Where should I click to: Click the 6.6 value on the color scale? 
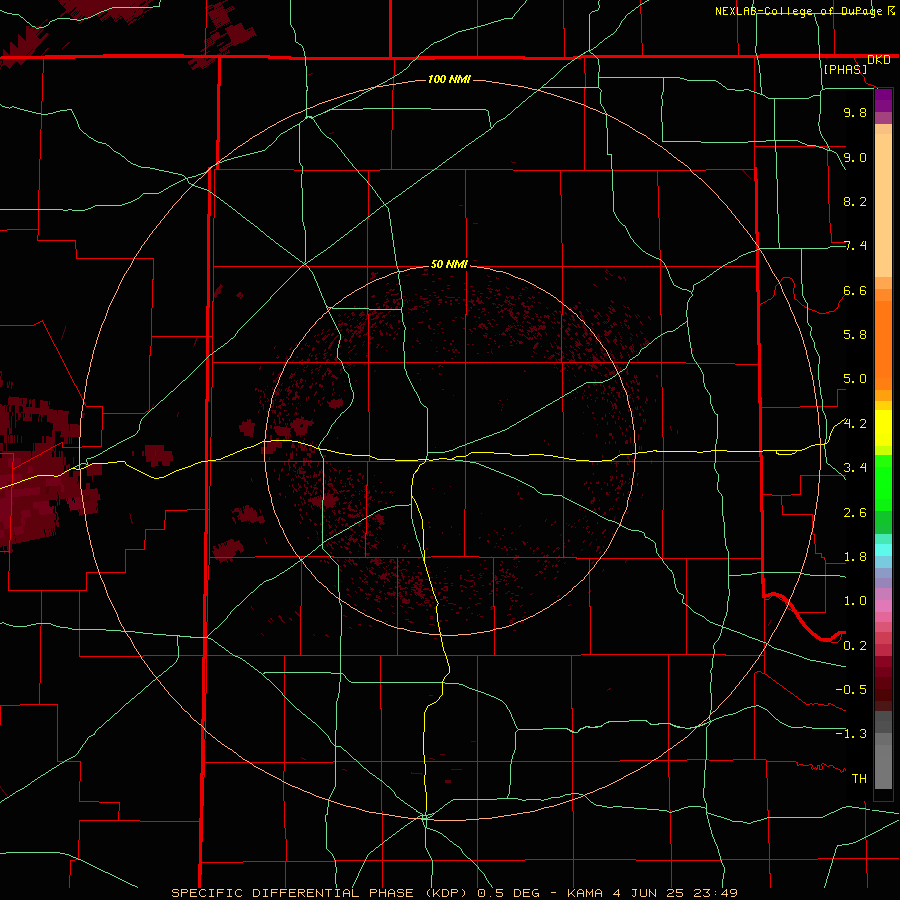tap(855, 290)
